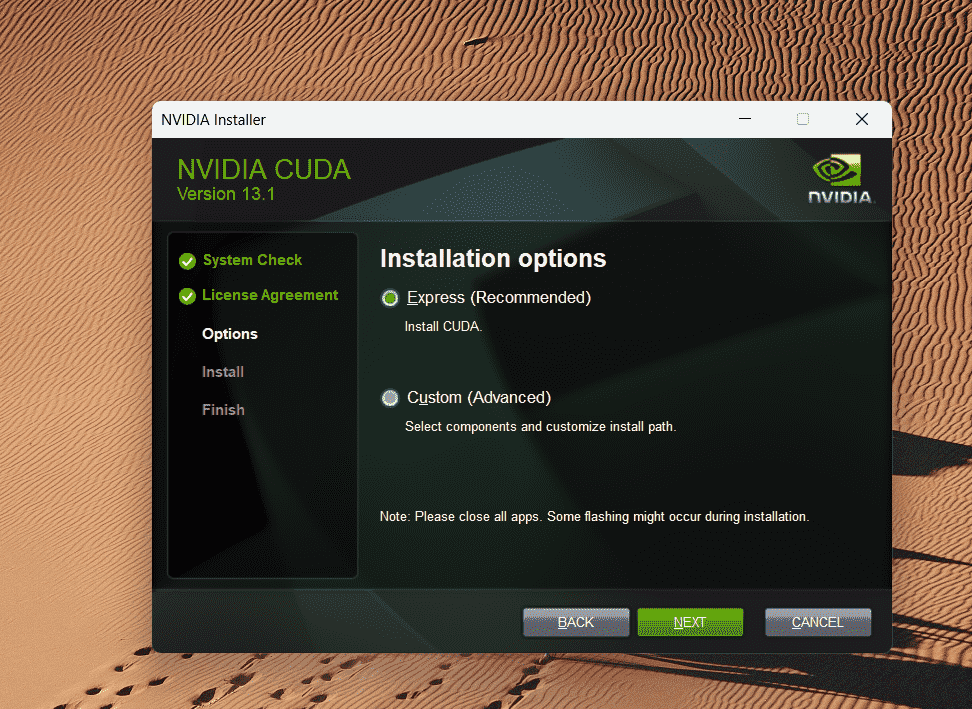Select the Options step in sidebar
The width and height of the screenshot is (972, 709).
[x=229, y=334]
